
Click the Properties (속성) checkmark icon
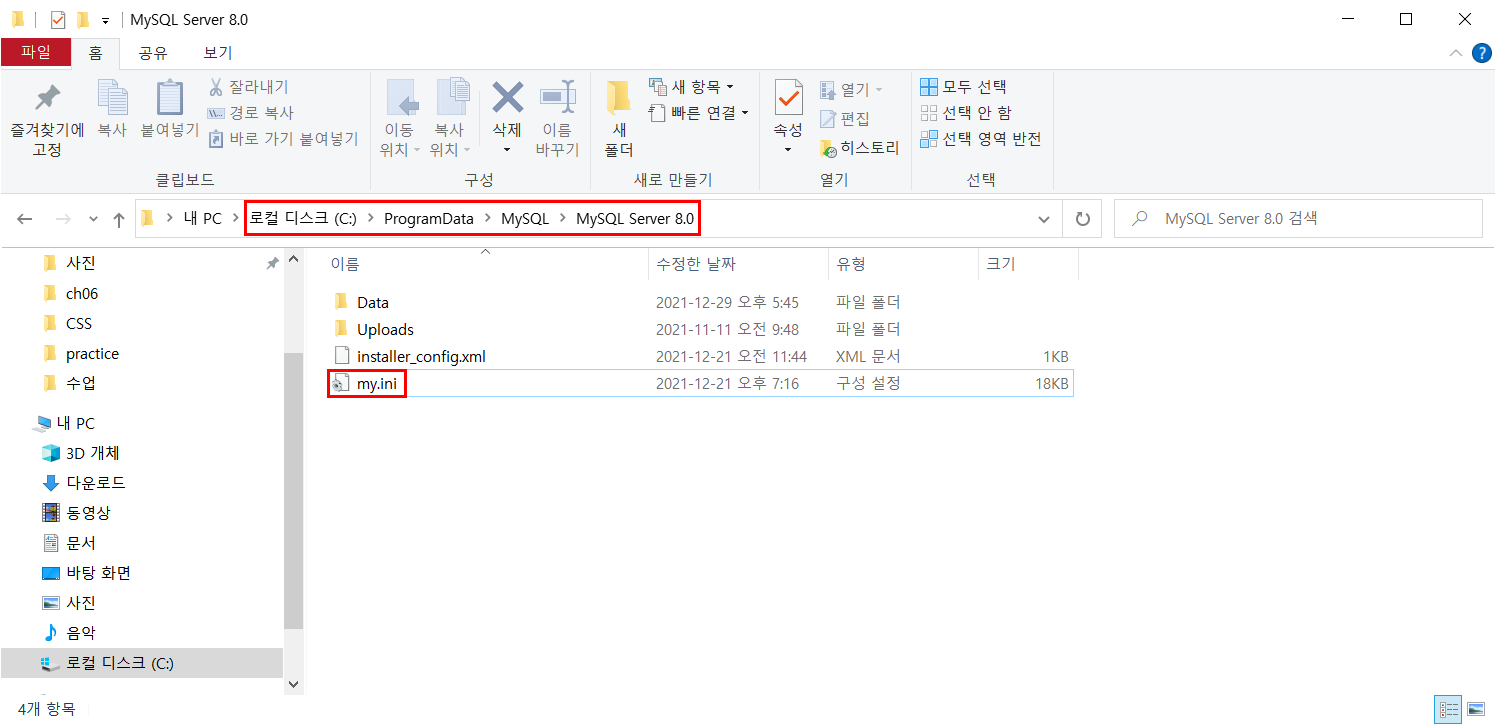point(788,98)
